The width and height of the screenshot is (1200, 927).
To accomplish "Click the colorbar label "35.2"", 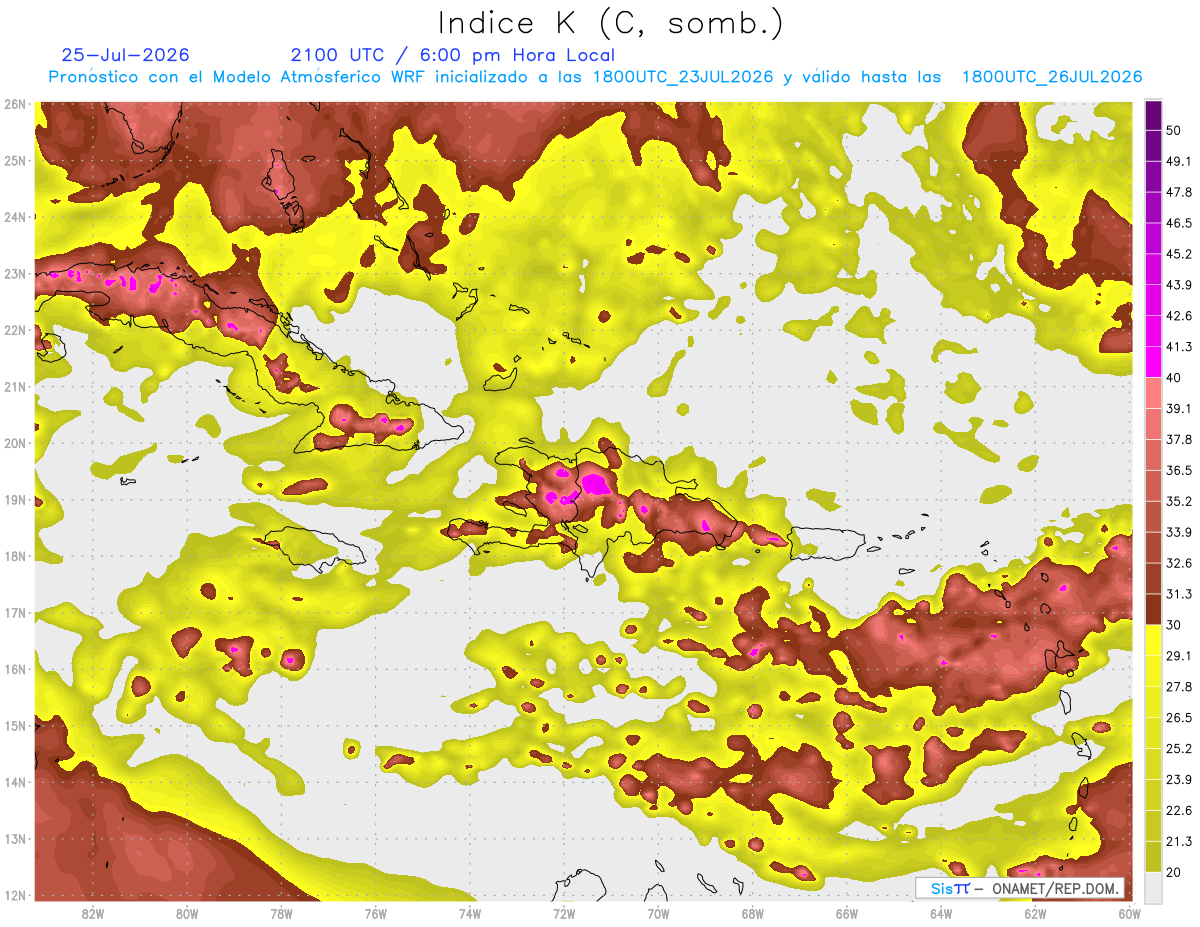I will 1179,501.
